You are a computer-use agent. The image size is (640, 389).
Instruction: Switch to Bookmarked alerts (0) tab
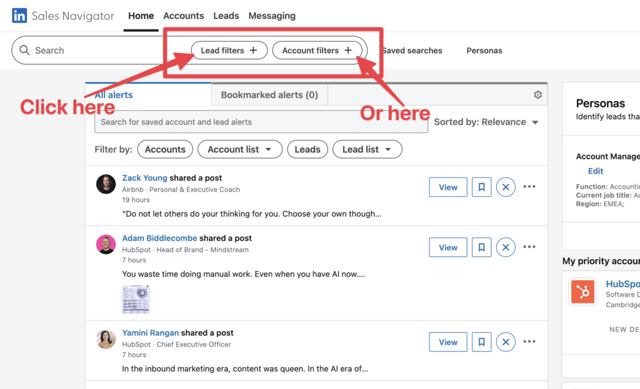pyautogui.click(x=269, y=95)
